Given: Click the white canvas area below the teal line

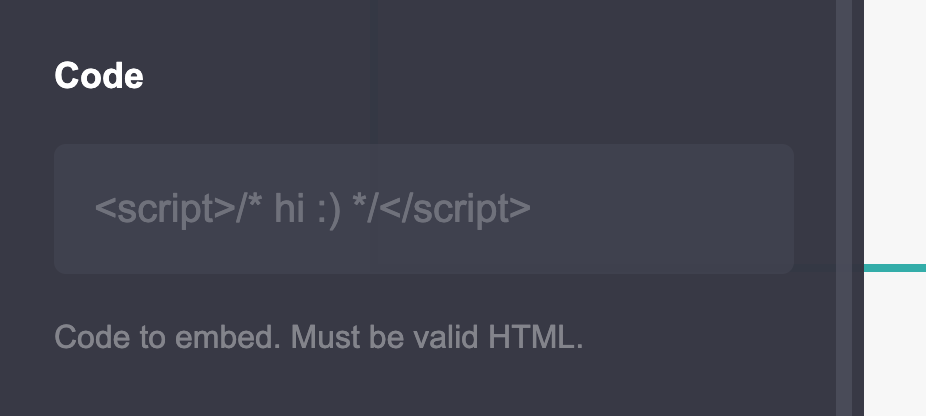Looking at the screenshot, I should pos(895,344).
